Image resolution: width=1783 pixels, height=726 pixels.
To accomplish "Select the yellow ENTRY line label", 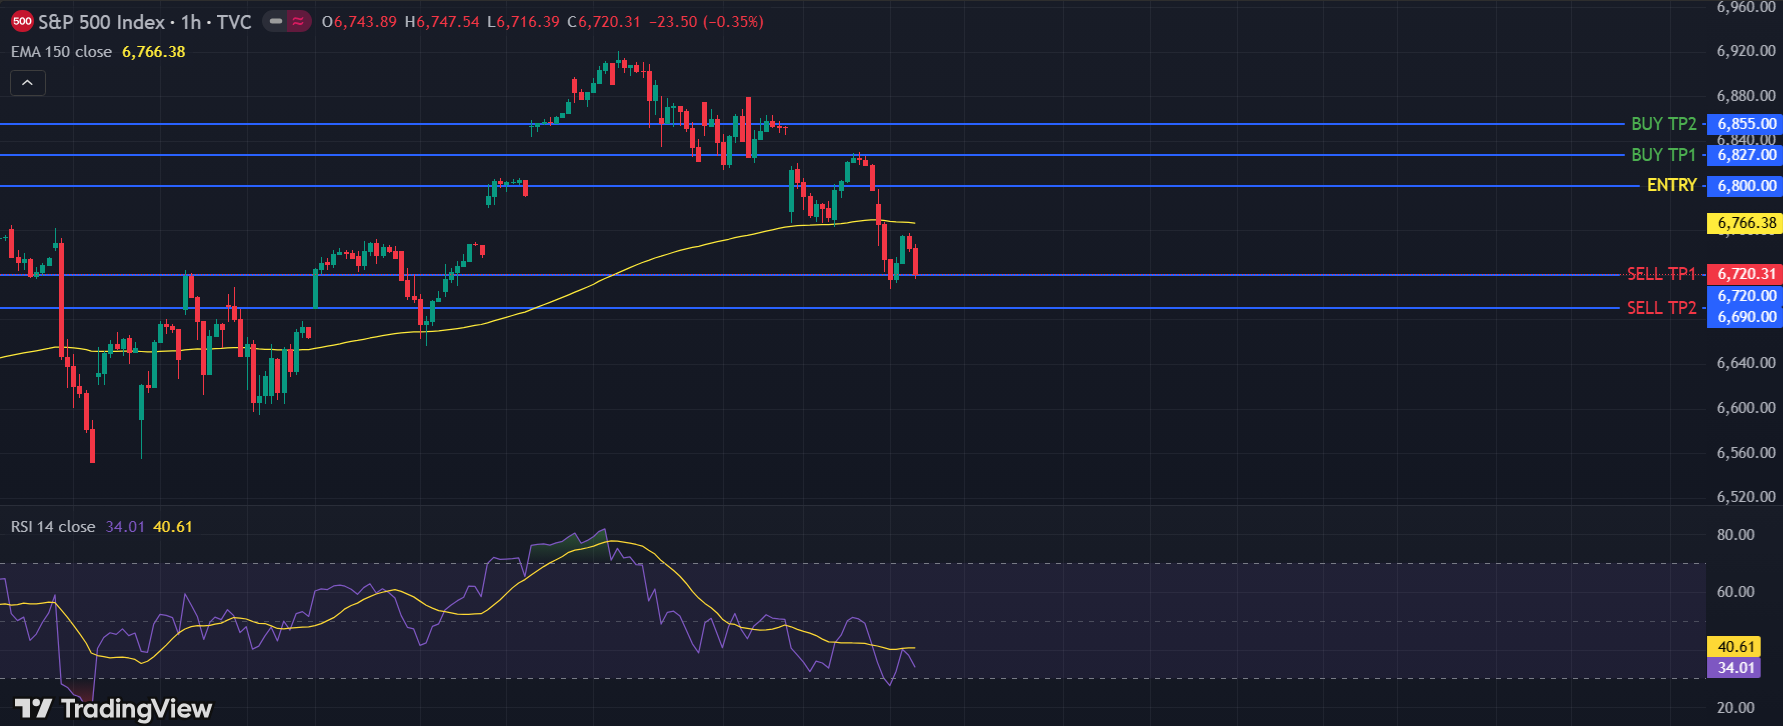I will (x=1671, y=185).
